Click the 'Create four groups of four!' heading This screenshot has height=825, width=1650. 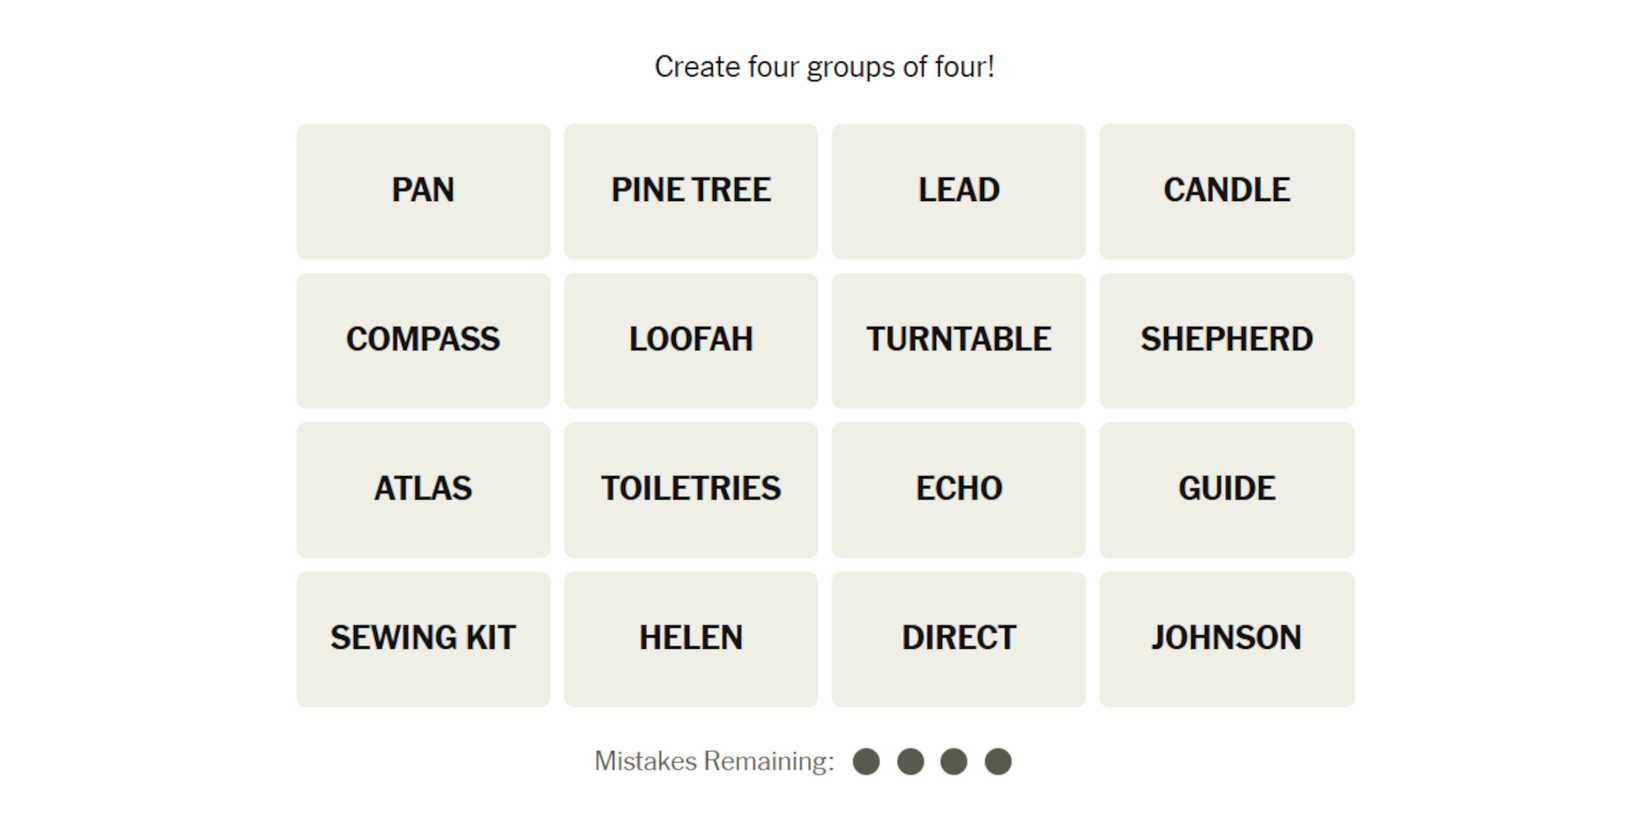point(824,67)
